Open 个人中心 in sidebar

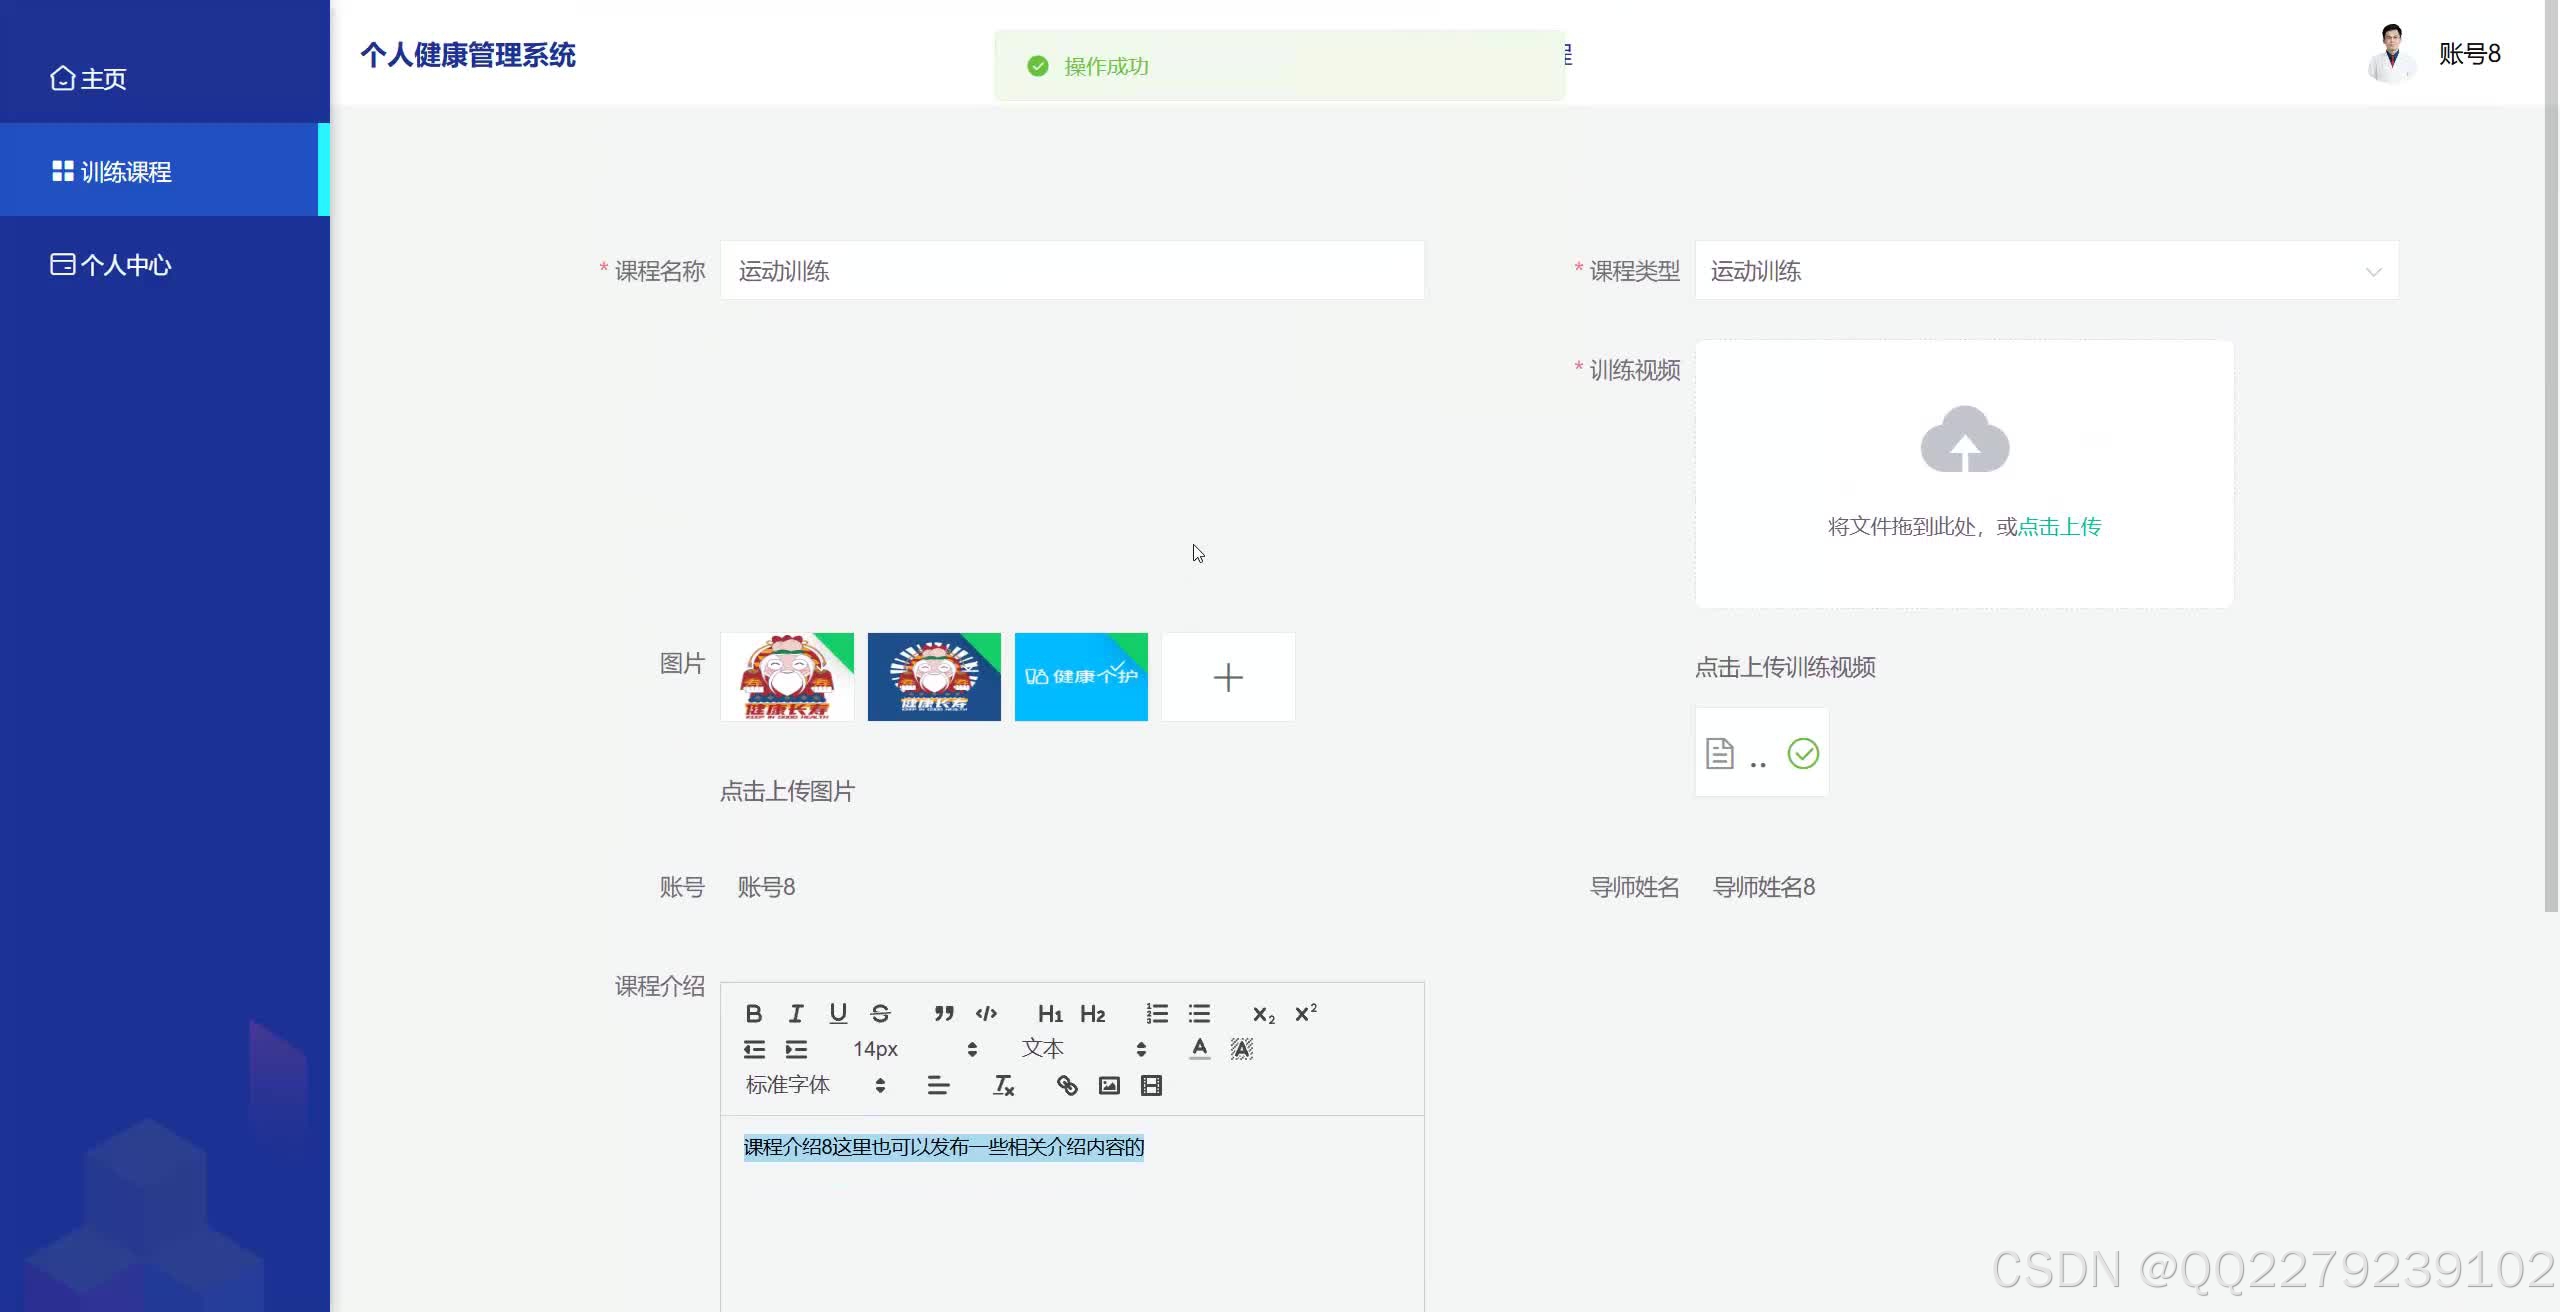coord(125,265)
